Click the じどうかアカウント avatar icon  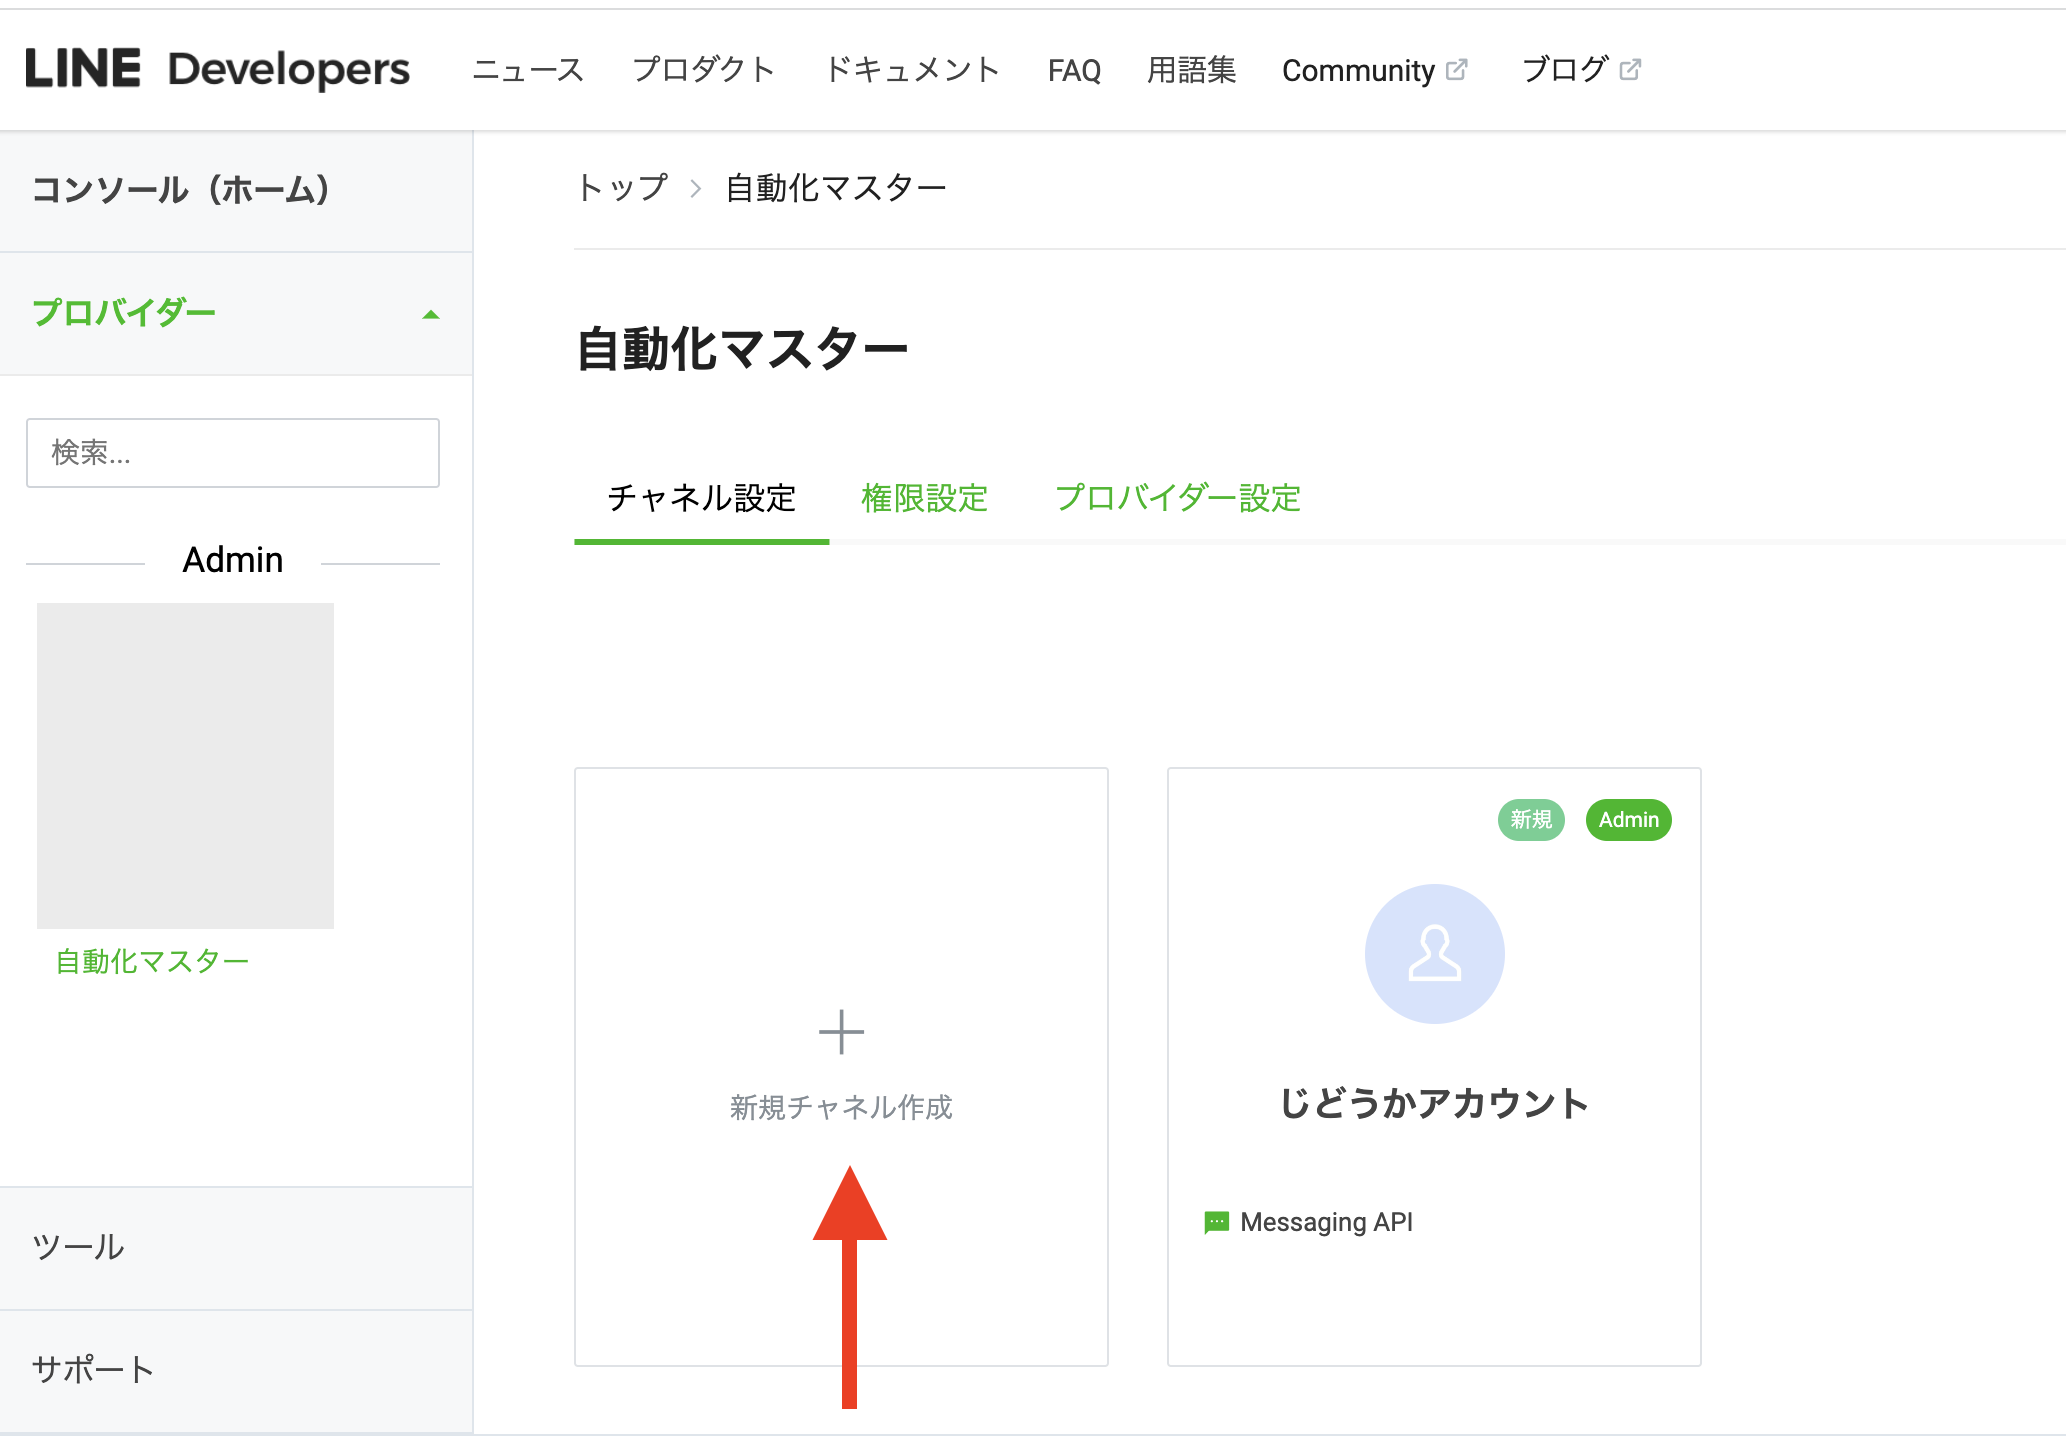[x=1434, y=953]
